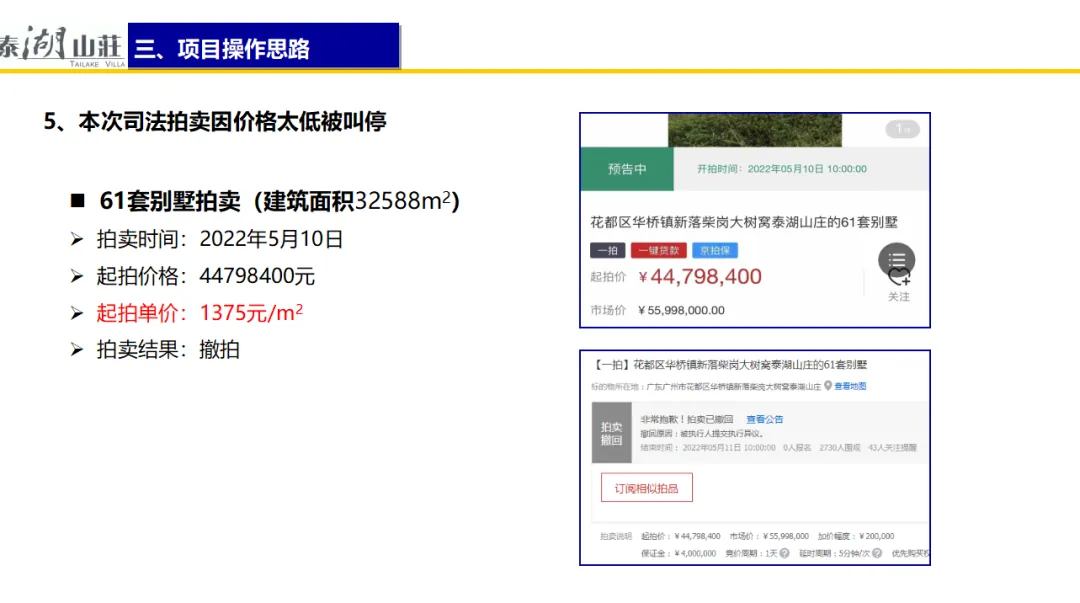Click the gray 拍卖撤回 status block
The height and width of the screenshot is (603, 1080).
click(x=612, y=433)
